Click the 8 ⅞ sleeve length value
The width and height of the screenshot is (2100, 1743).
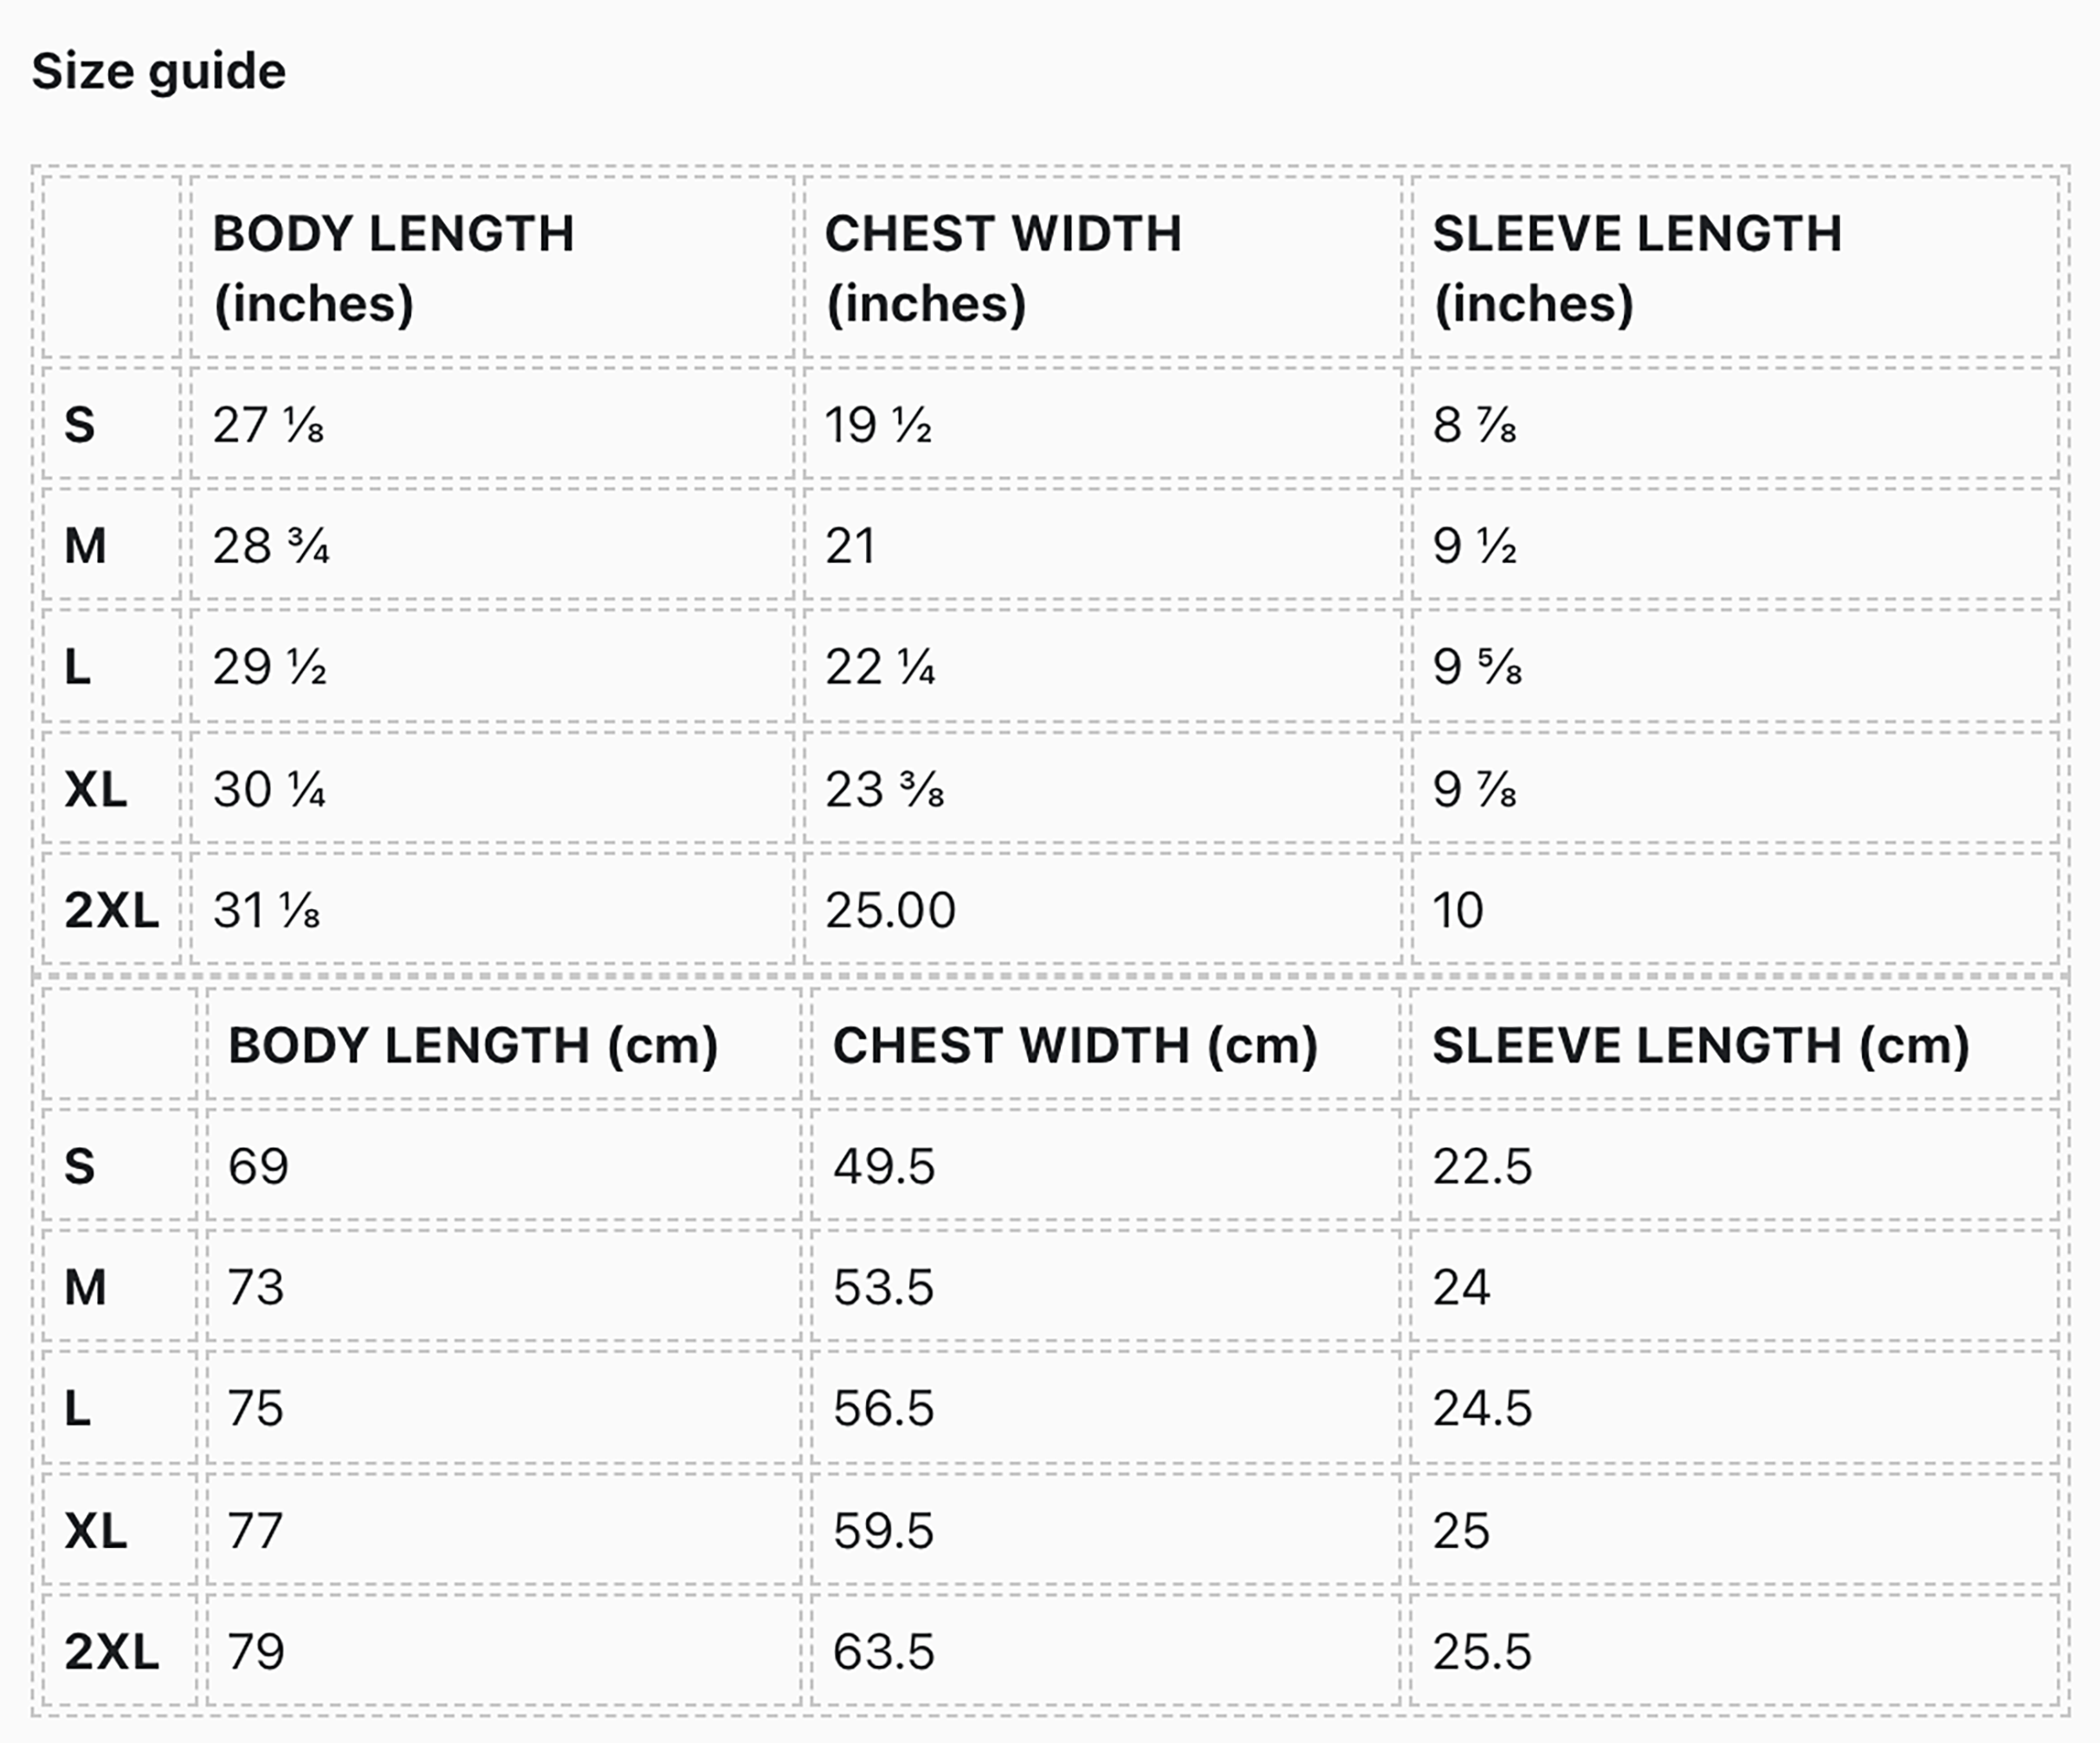click(x=1474, y=425)
